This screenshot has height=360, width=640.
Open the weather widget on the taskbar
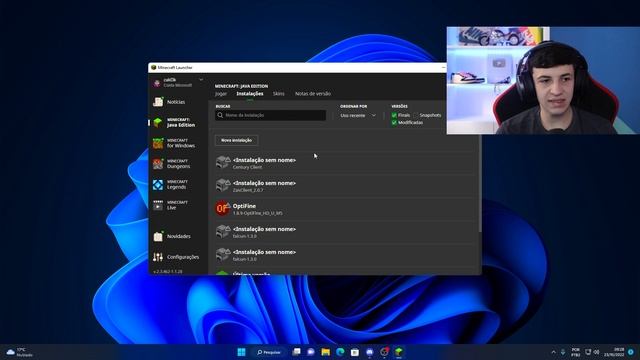tap(20, 352)
